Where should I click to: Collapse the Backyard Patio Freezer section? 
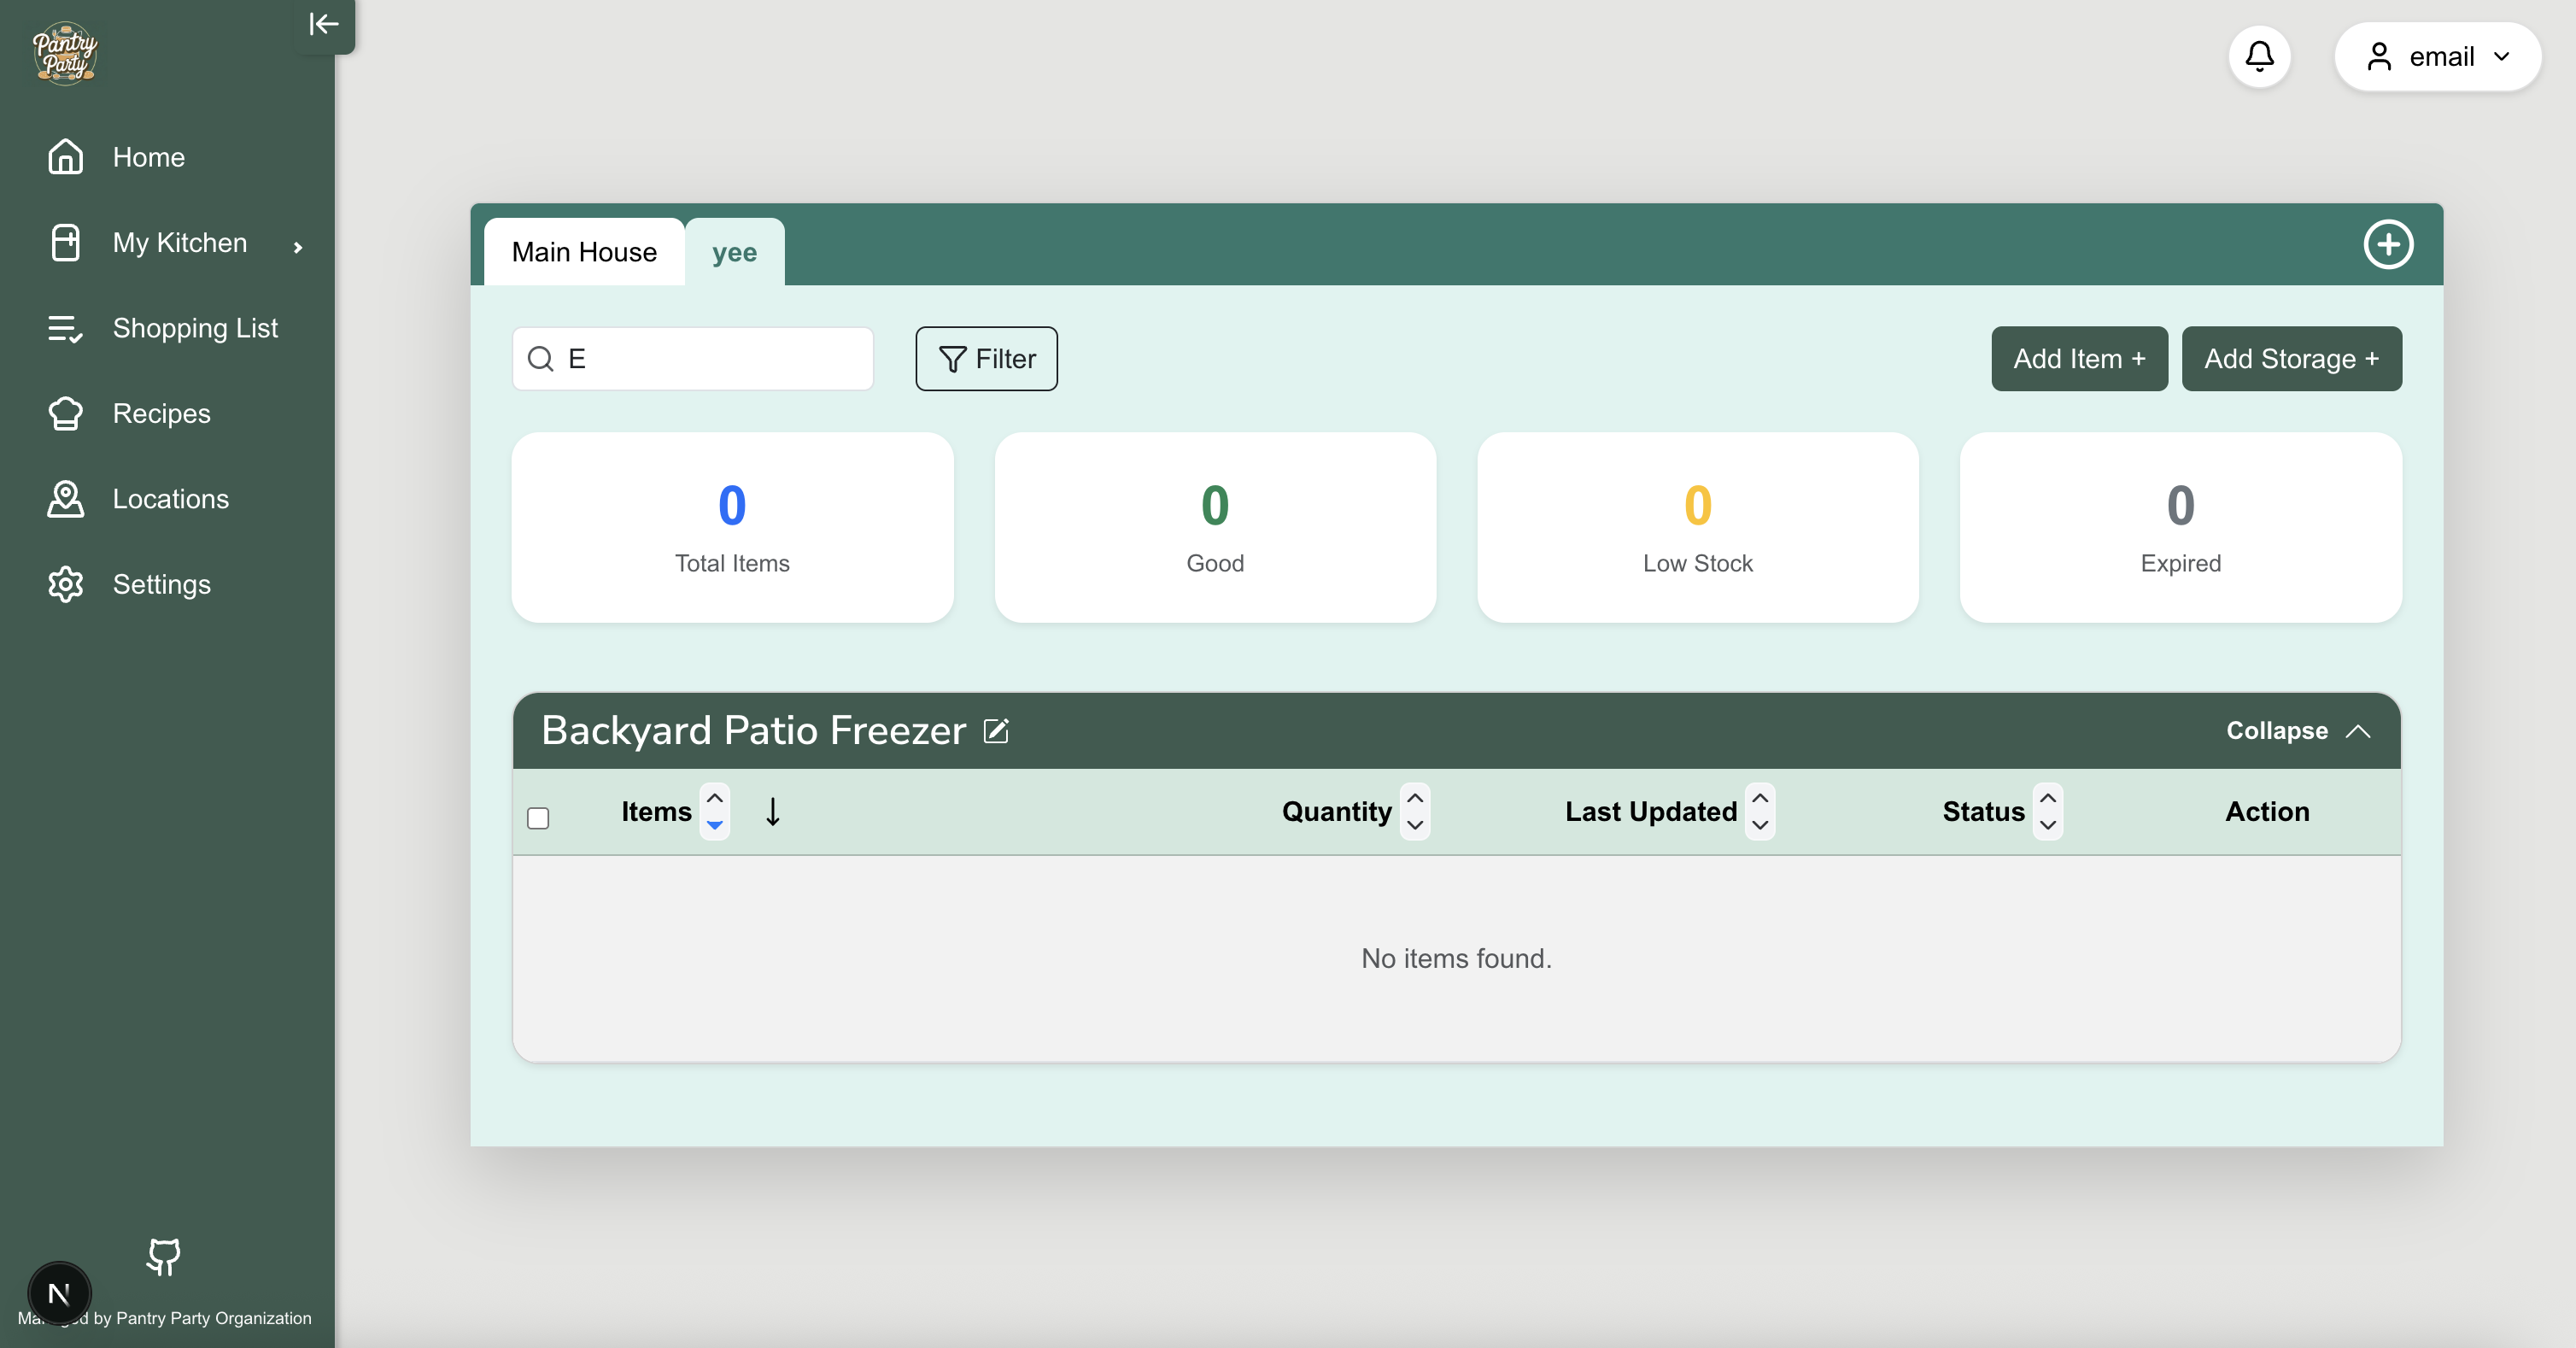[2298, 731]
